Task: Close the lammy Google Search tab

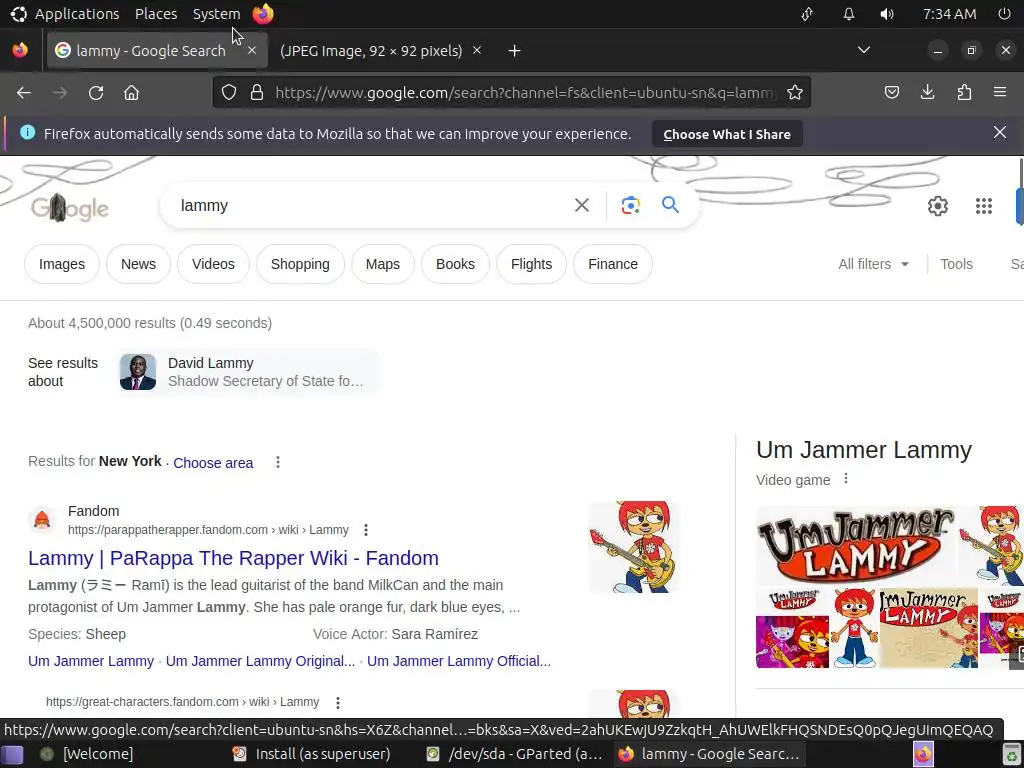Action: (x=252, y=50)
